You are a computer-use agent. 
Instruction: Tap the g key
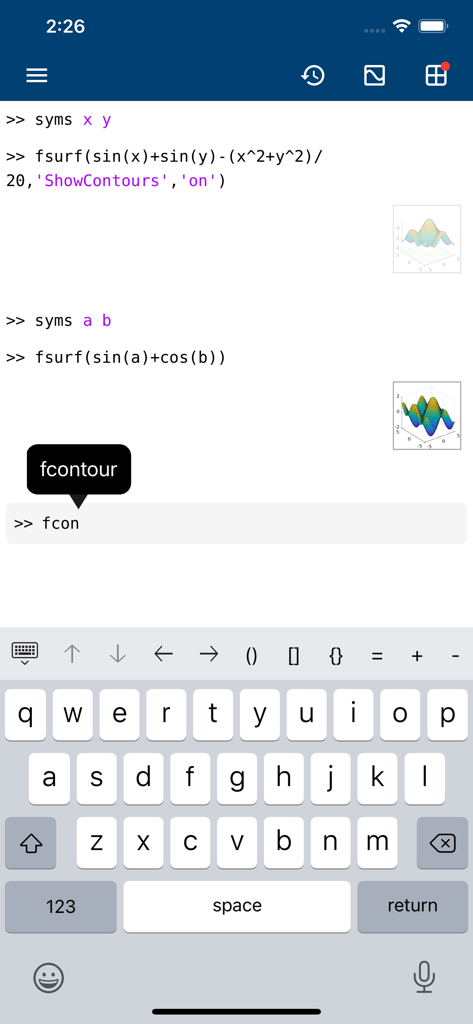coord(236,778)
